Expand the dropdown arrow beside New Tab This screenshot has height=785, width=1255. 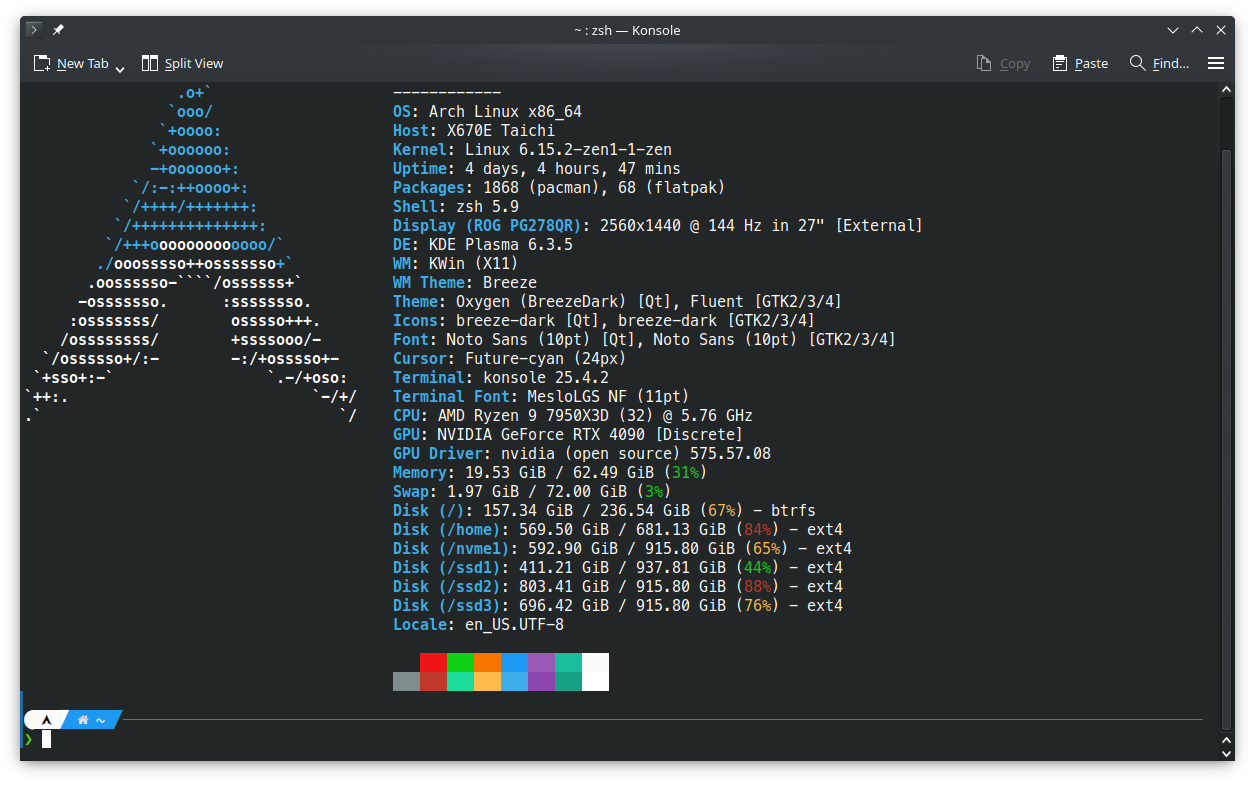120,67
